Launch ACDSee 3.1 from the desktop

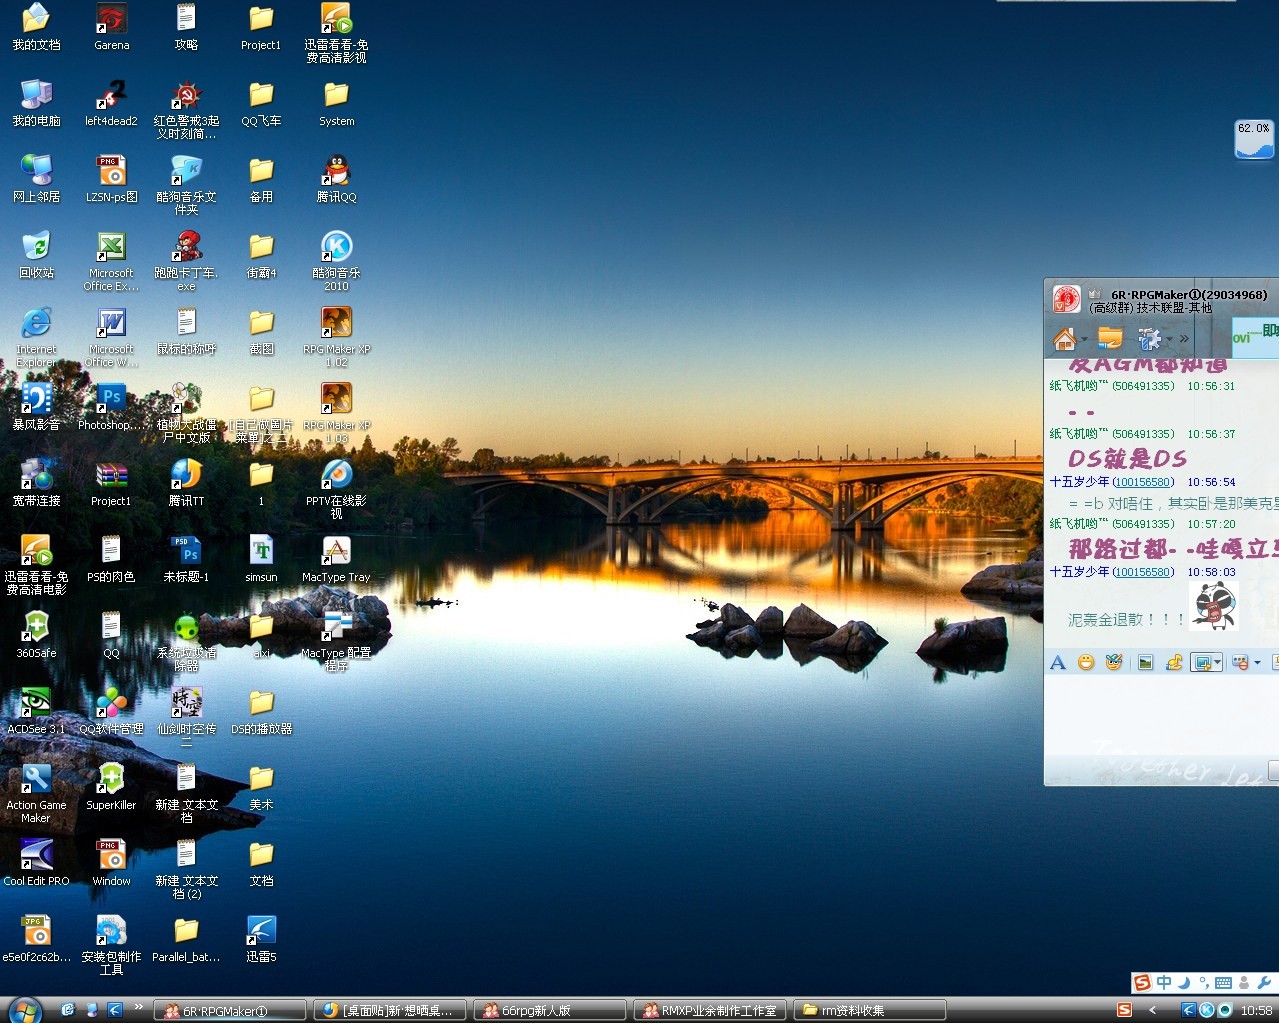36,711
